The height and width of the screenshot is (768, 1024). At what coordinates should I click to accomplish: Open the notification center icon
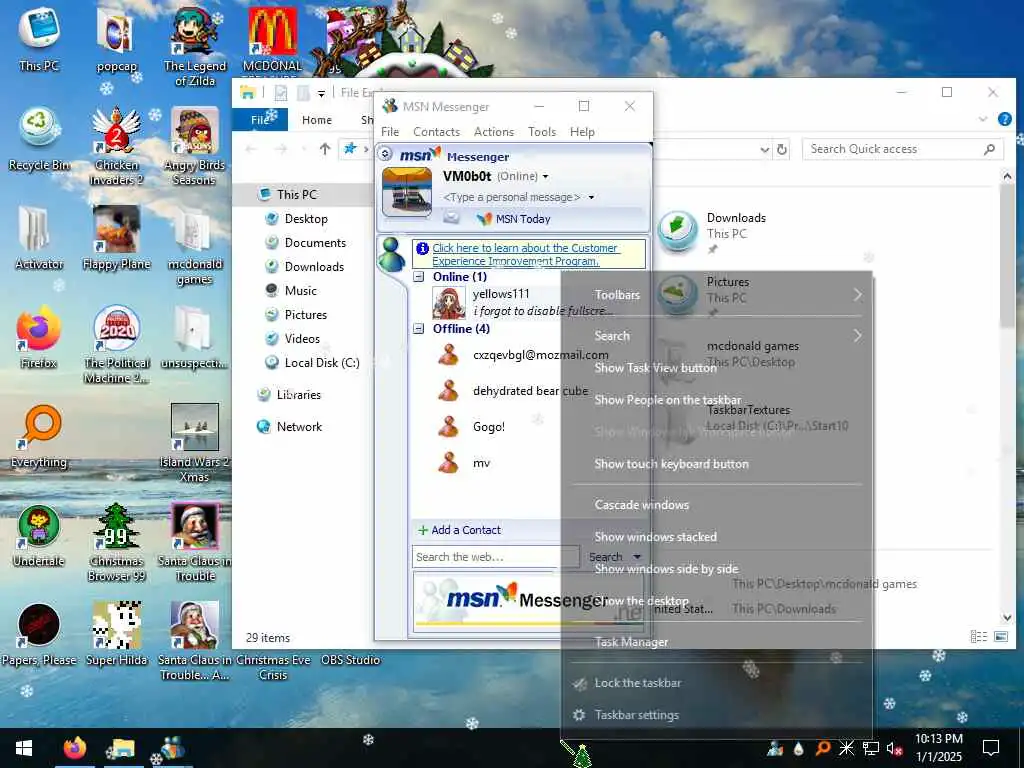tap(991, 748)
